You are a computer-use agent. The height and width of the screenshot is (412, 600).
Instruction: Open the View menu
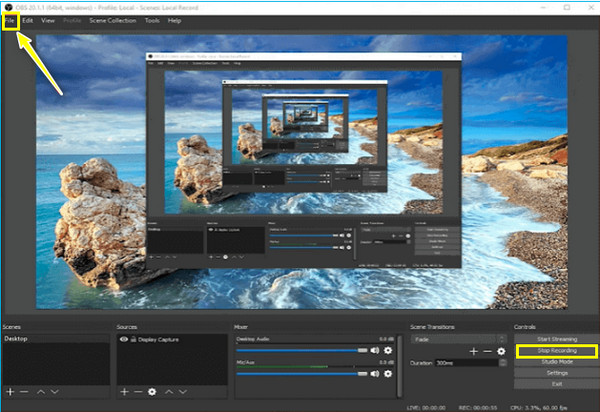pyautogui.click(x=48, y=21)
